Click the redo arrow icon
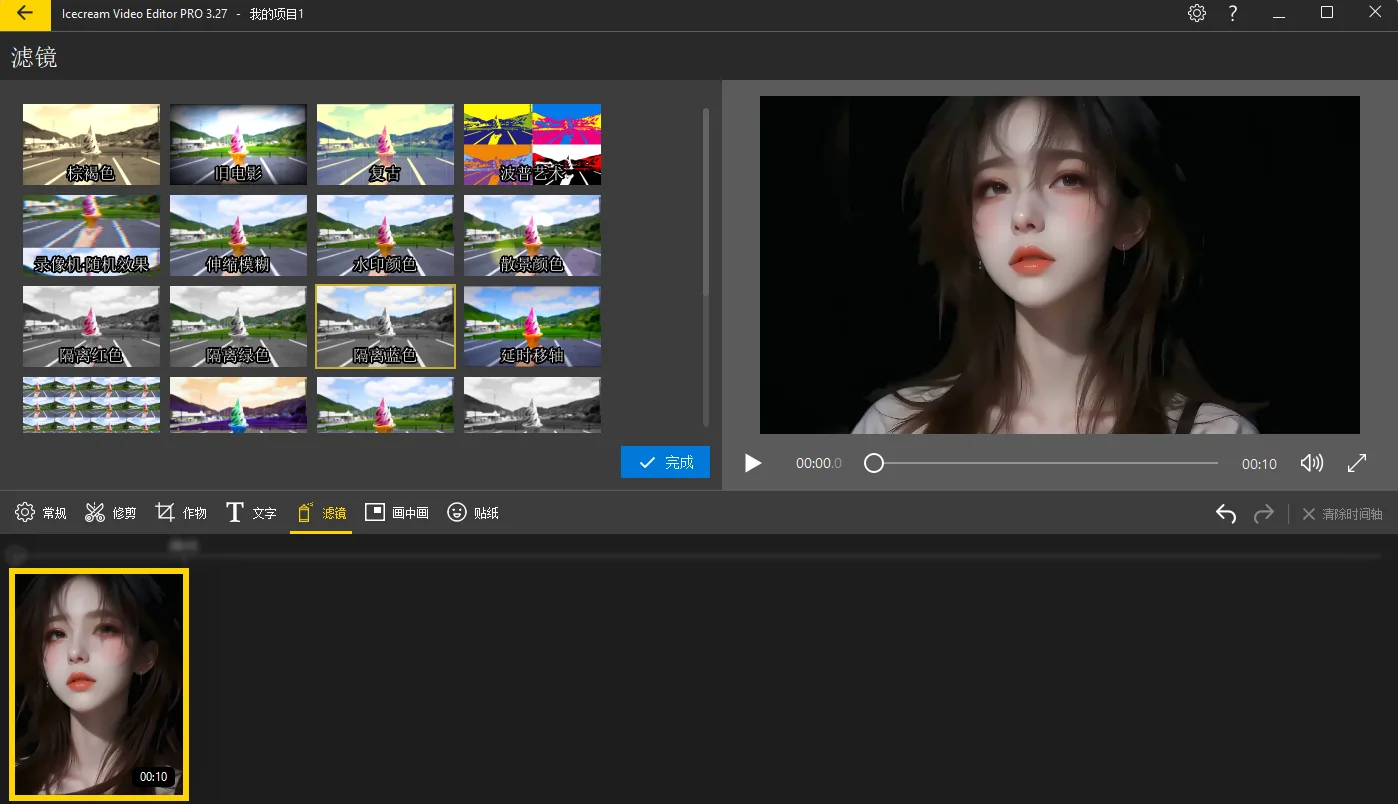 1264,513
